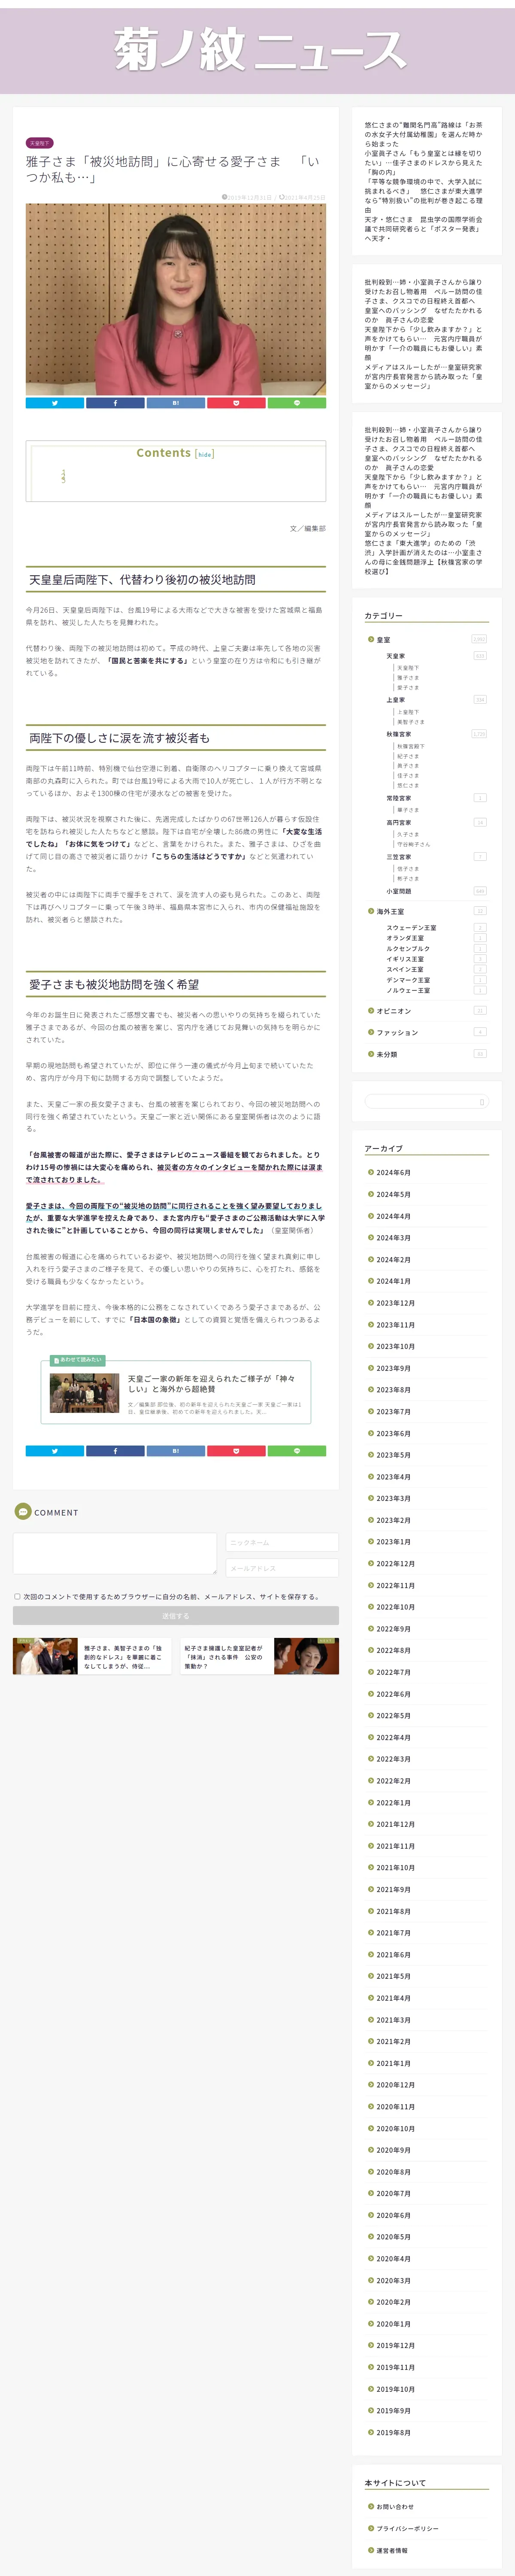Open the 2024年5月 archive link
515x2576 pixels.
pyautogui.click(x=393, y=1194)
